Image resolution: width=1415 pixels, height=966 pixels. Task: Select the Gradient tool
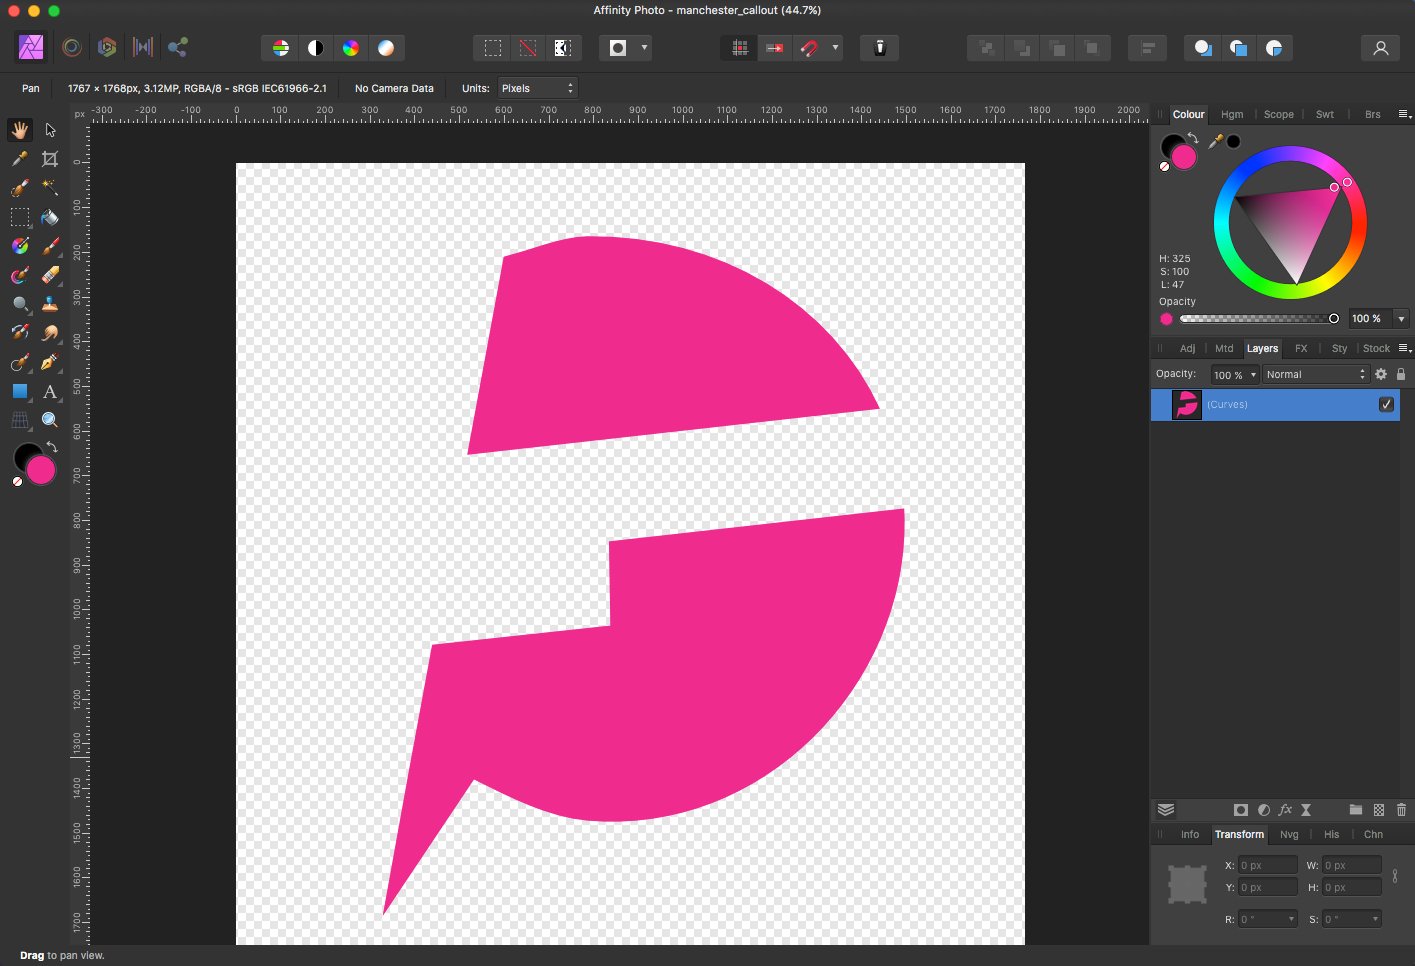tap(20, 246)
